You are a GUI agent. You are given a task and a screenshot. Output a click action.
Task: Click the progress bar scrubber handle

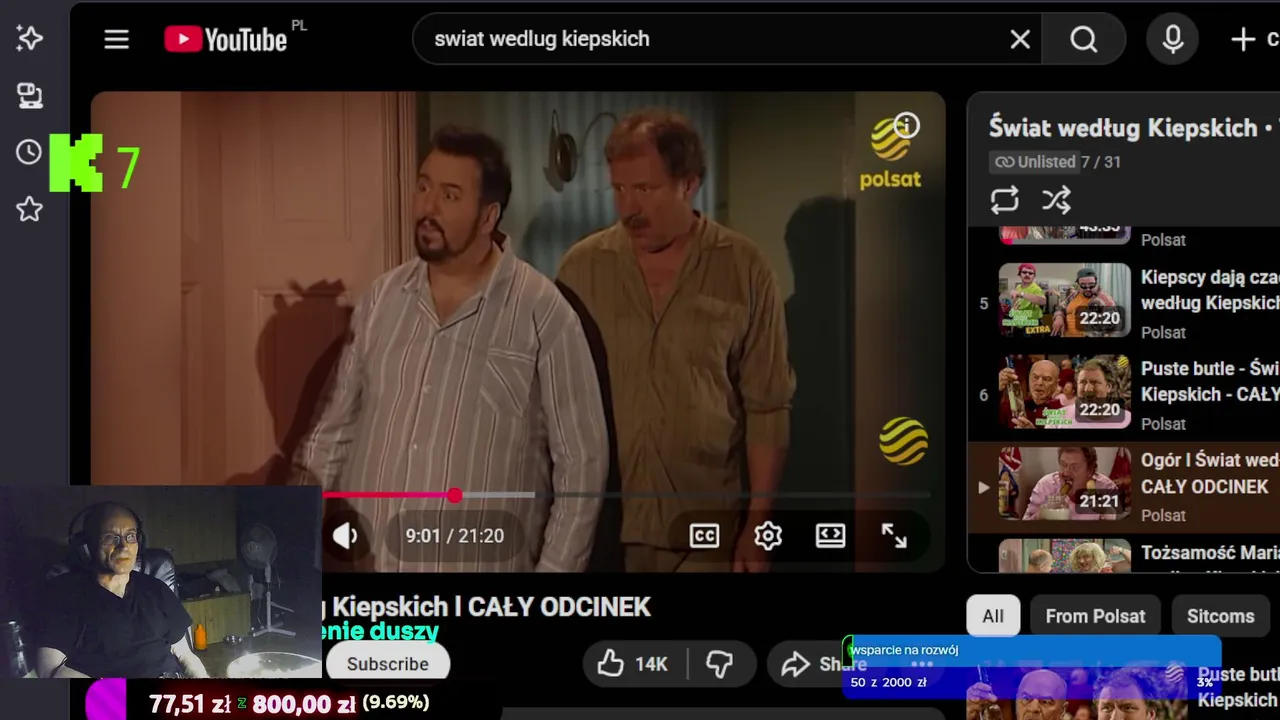click(455, 495)
